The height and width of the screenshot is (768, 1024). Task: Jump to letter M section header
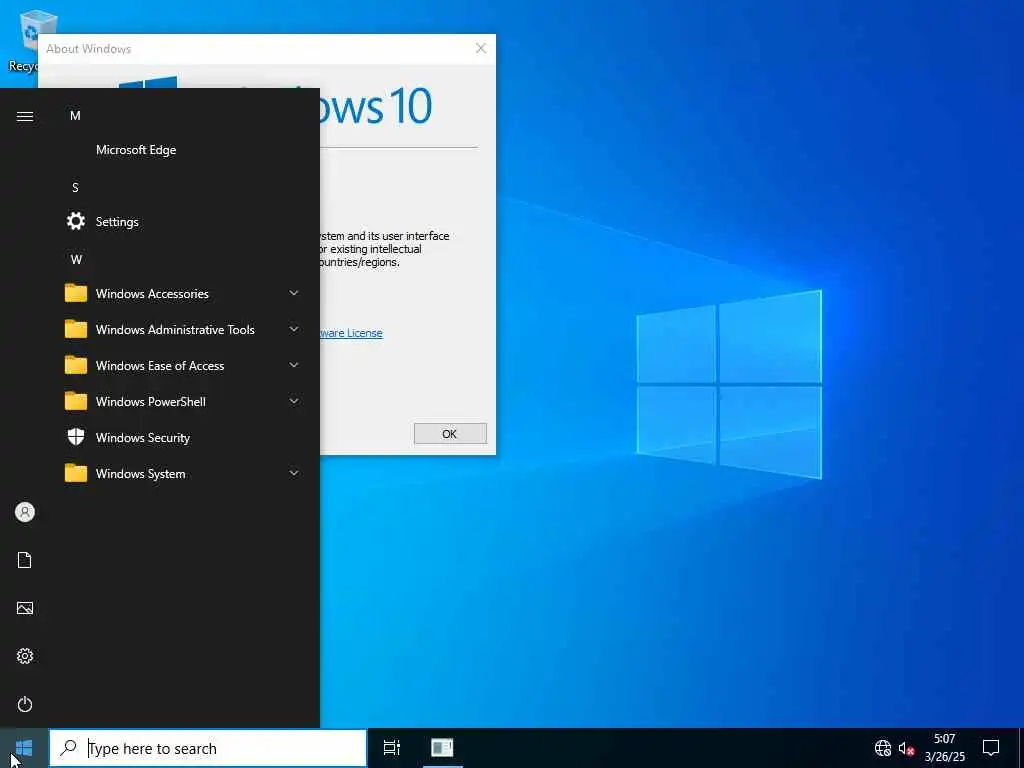(x=75, y=116)
